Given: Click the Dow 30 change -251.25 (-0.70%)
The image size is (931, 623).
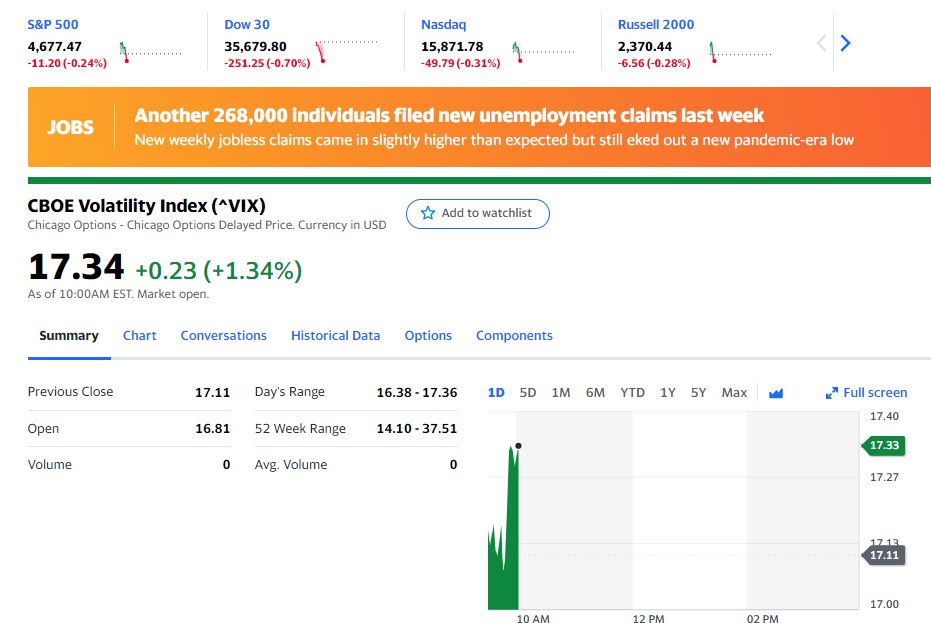Looking at the screenshot, I should pos(267,63).
